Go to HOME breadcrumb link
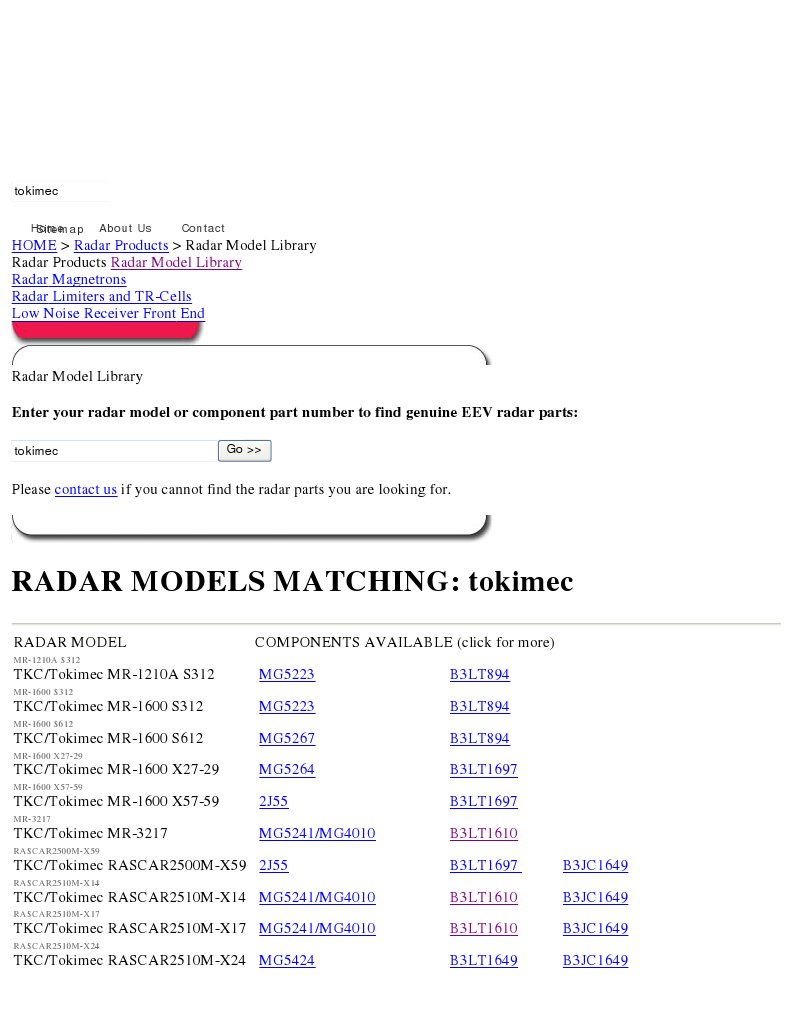The width and height of the screenshot is (791, 1023). (34, 245)
